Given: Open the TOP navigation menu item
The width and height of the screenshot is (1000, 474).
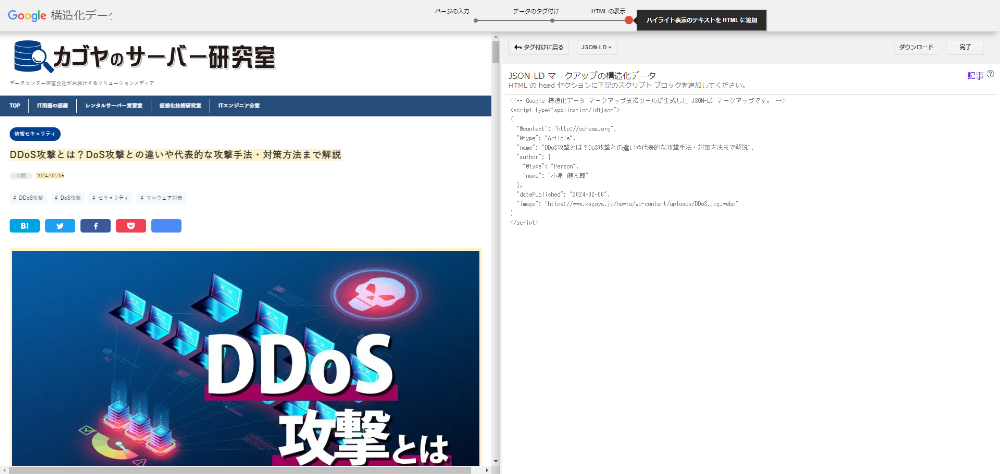Looking at the screenshot, I should click(x=15, y=105).
